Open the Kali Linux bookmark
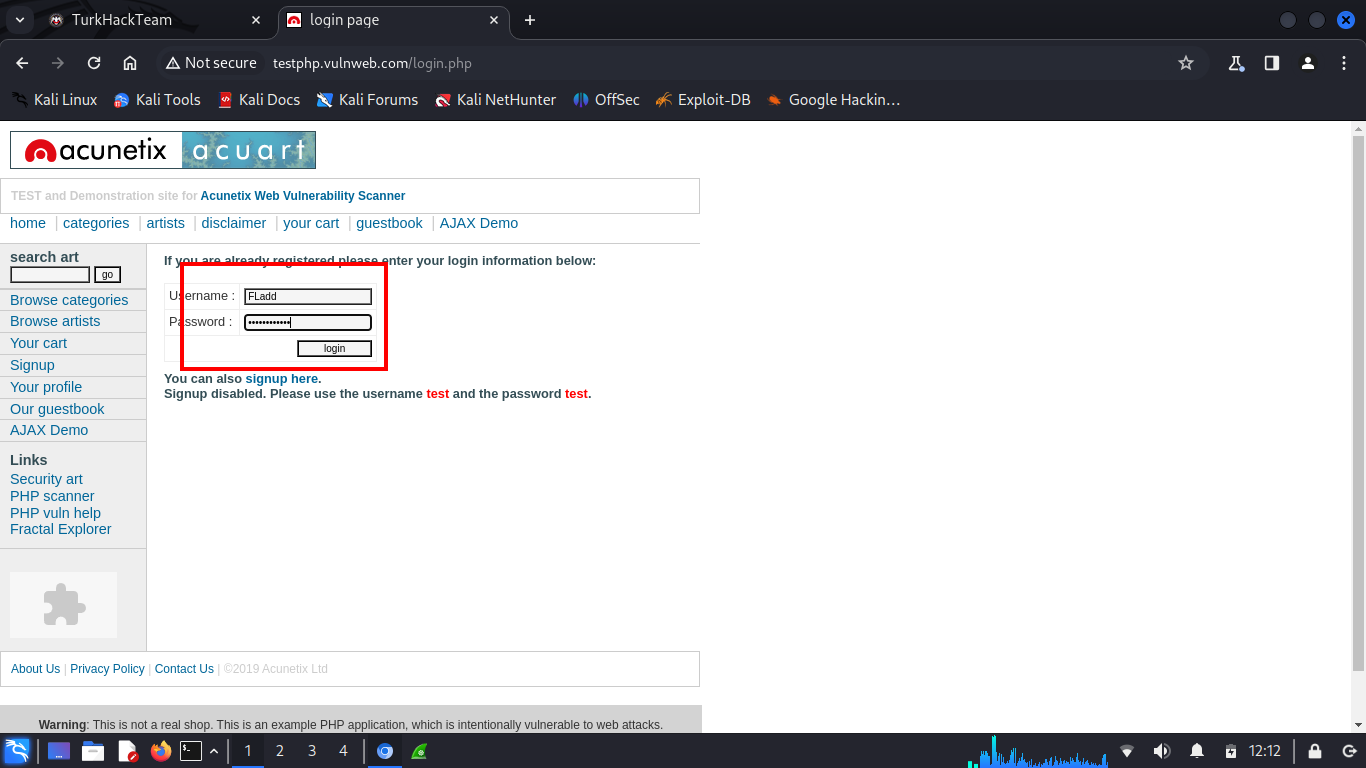 pos(54,100)
